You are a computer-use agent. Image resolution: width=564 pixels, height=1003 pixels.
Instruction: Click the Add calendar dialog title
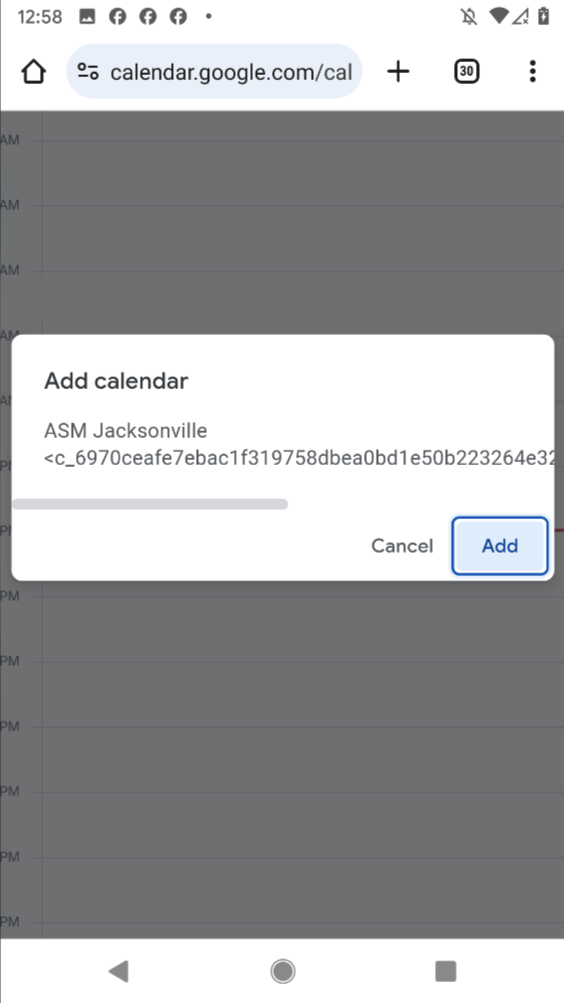pos(116,381)
